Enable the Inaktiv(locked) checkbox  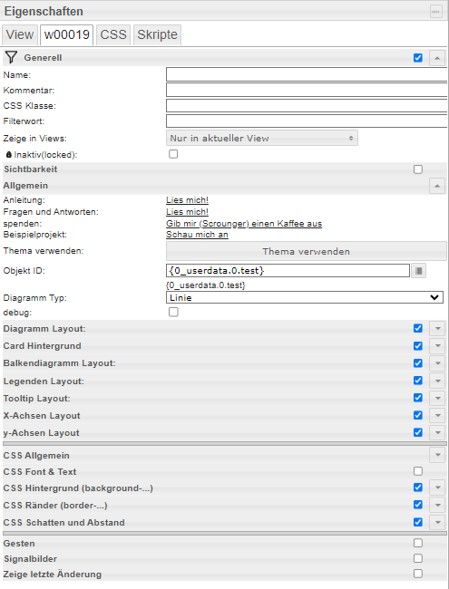173,154
